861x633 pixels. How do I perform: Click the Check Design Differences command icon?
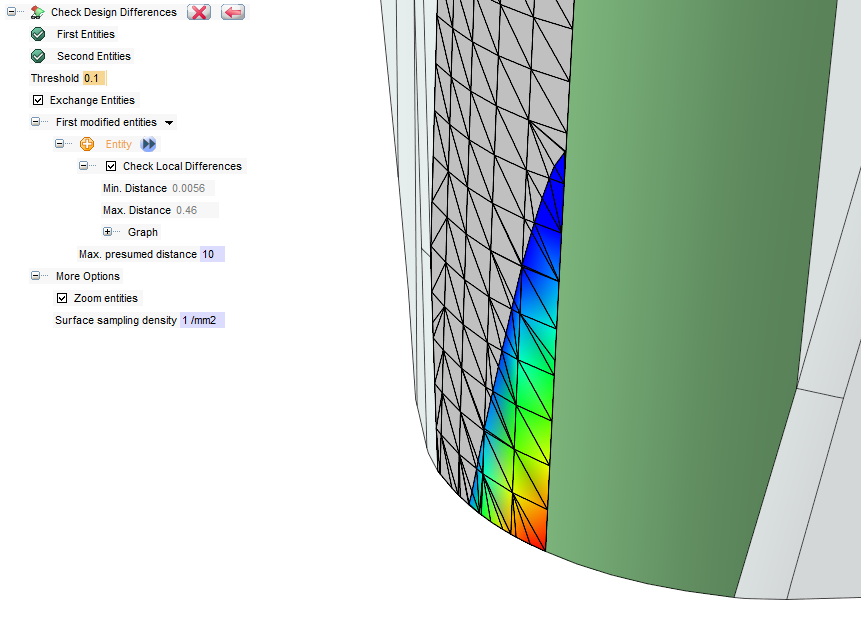point(37,12)
